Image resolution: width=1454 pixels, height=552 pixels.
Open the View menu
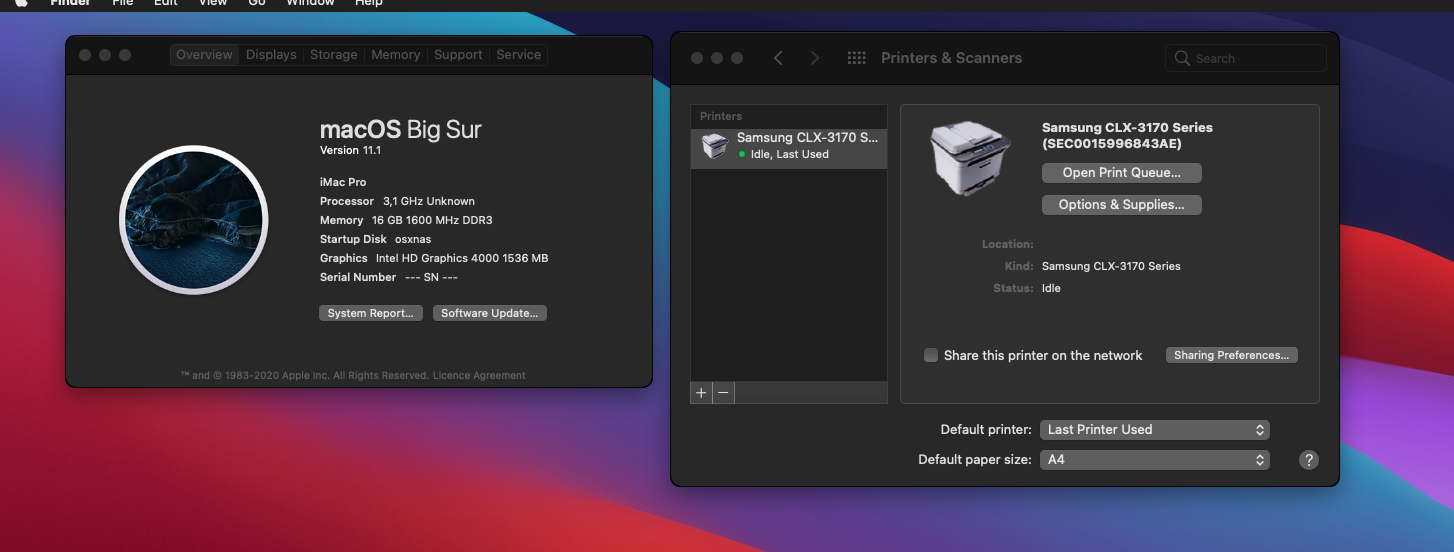[x=212, y=3]
